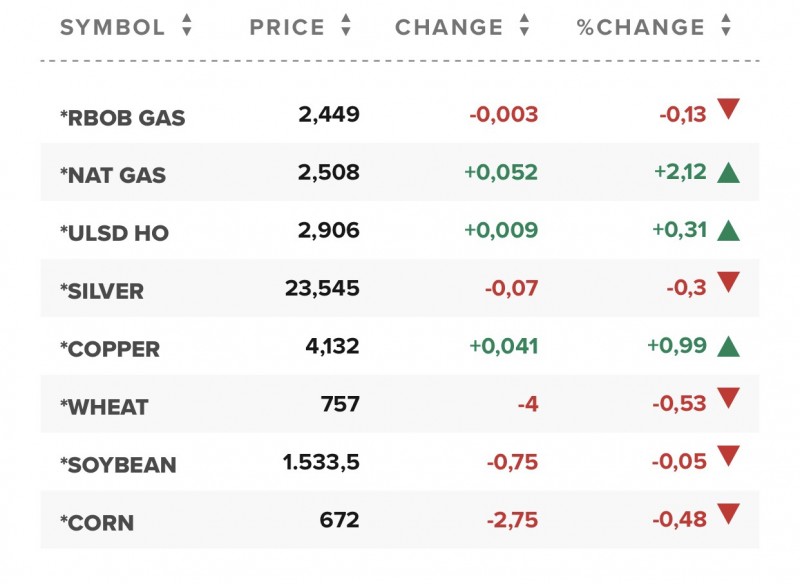Click the red down arrow for SILVER

[x=728, y=283]
